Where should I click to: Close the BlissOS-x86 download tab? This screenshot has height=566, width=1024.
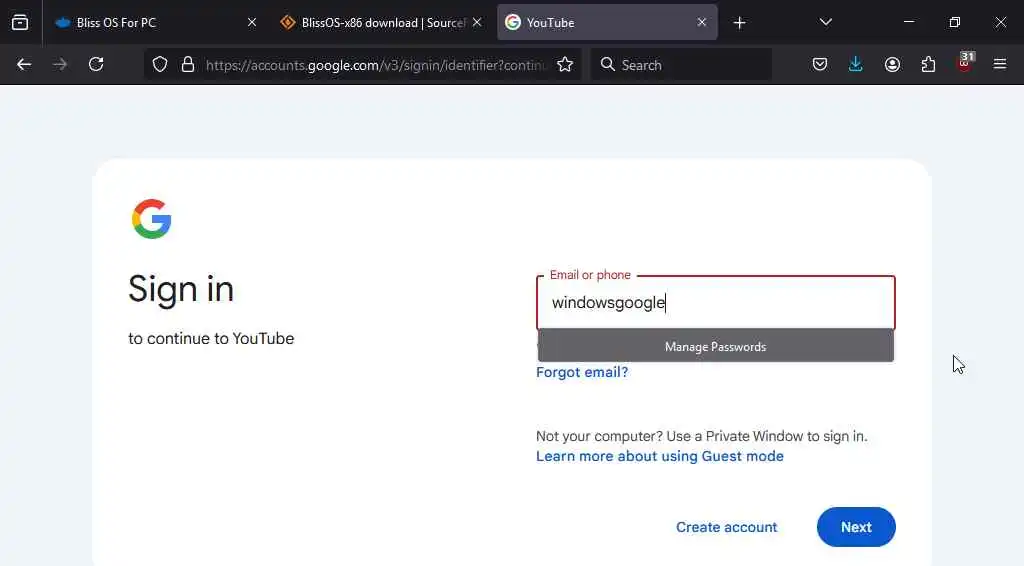pyautogui.click(x=477, y=22)
